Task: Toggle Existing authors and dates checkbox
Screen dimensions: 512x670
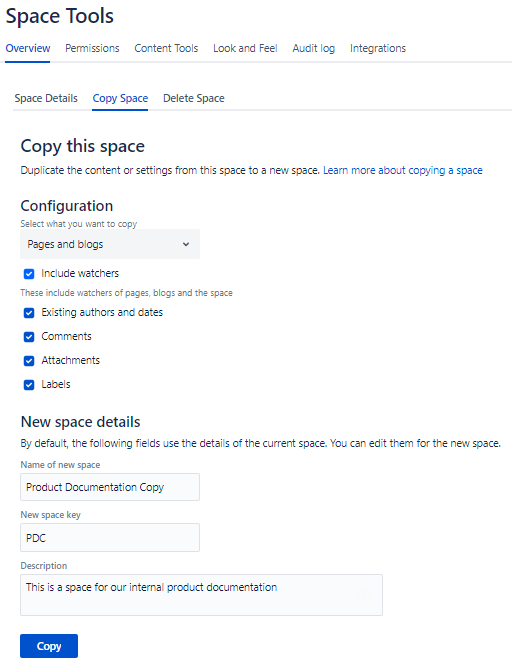Action: (29, 313)
